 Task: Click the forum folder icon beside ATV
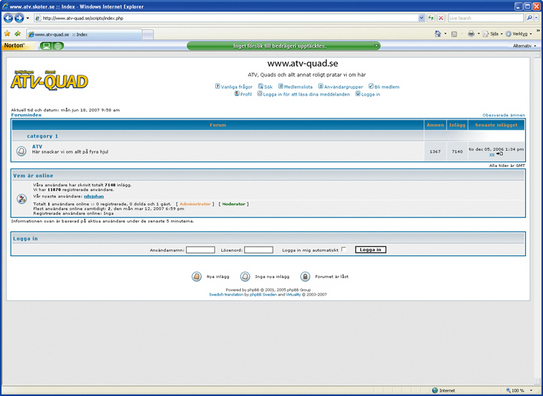(x=21, y=151)
